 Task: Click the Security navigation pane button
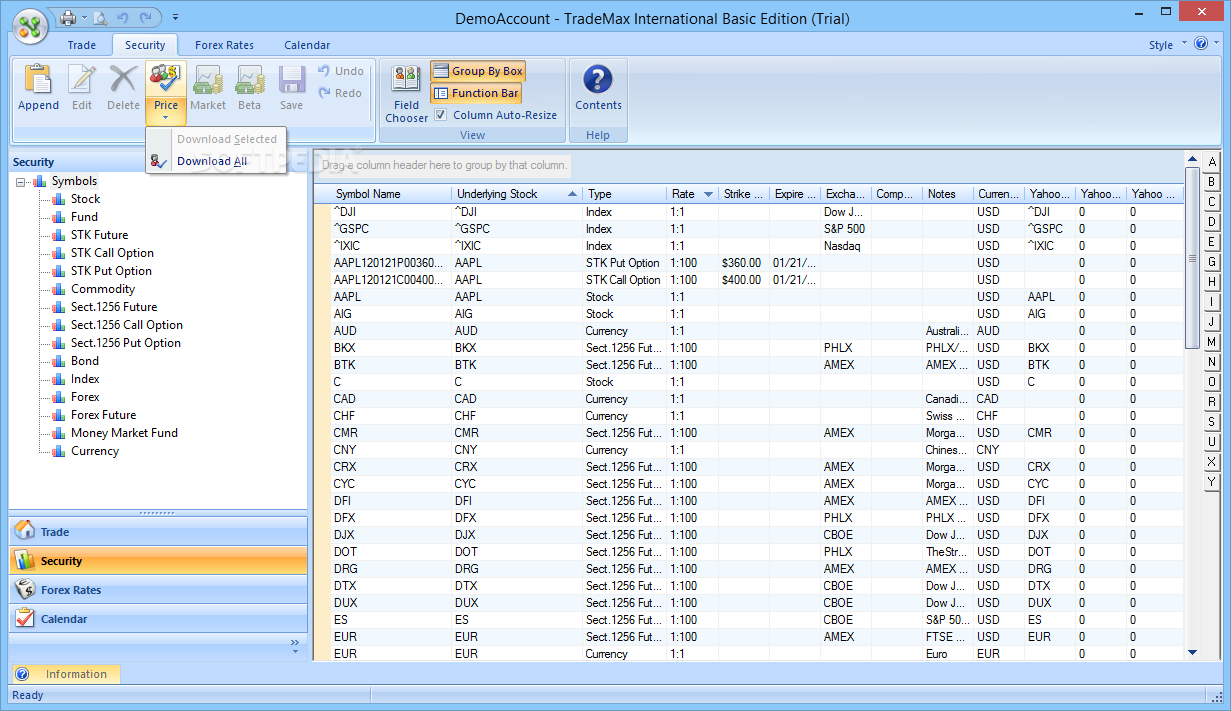click(x=158, y=561)
